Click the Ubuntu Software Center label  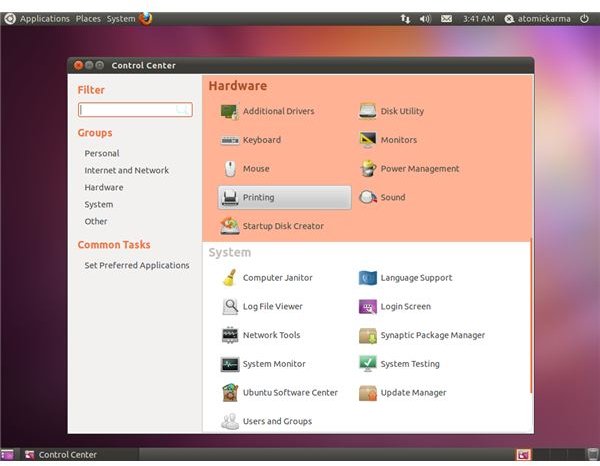[x=290, y=393]
